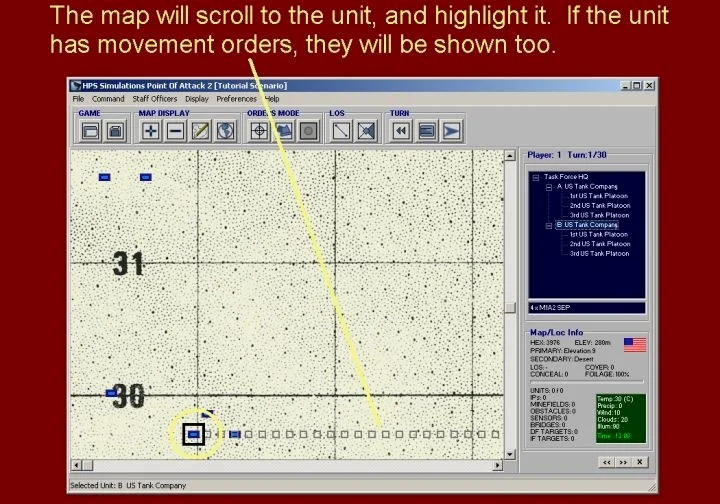Click the blue list icon in TURN group
This screenshot has width=720, height=504.
pyautogui.click(x=427, y=131)
